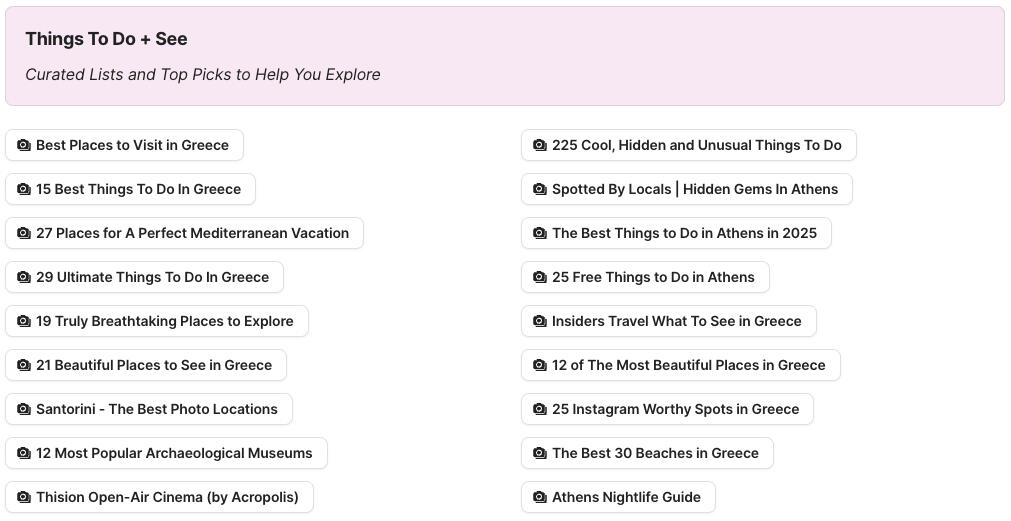
Task: Click the Curated Lists and Top Picks subtitle
Action: 202,74
